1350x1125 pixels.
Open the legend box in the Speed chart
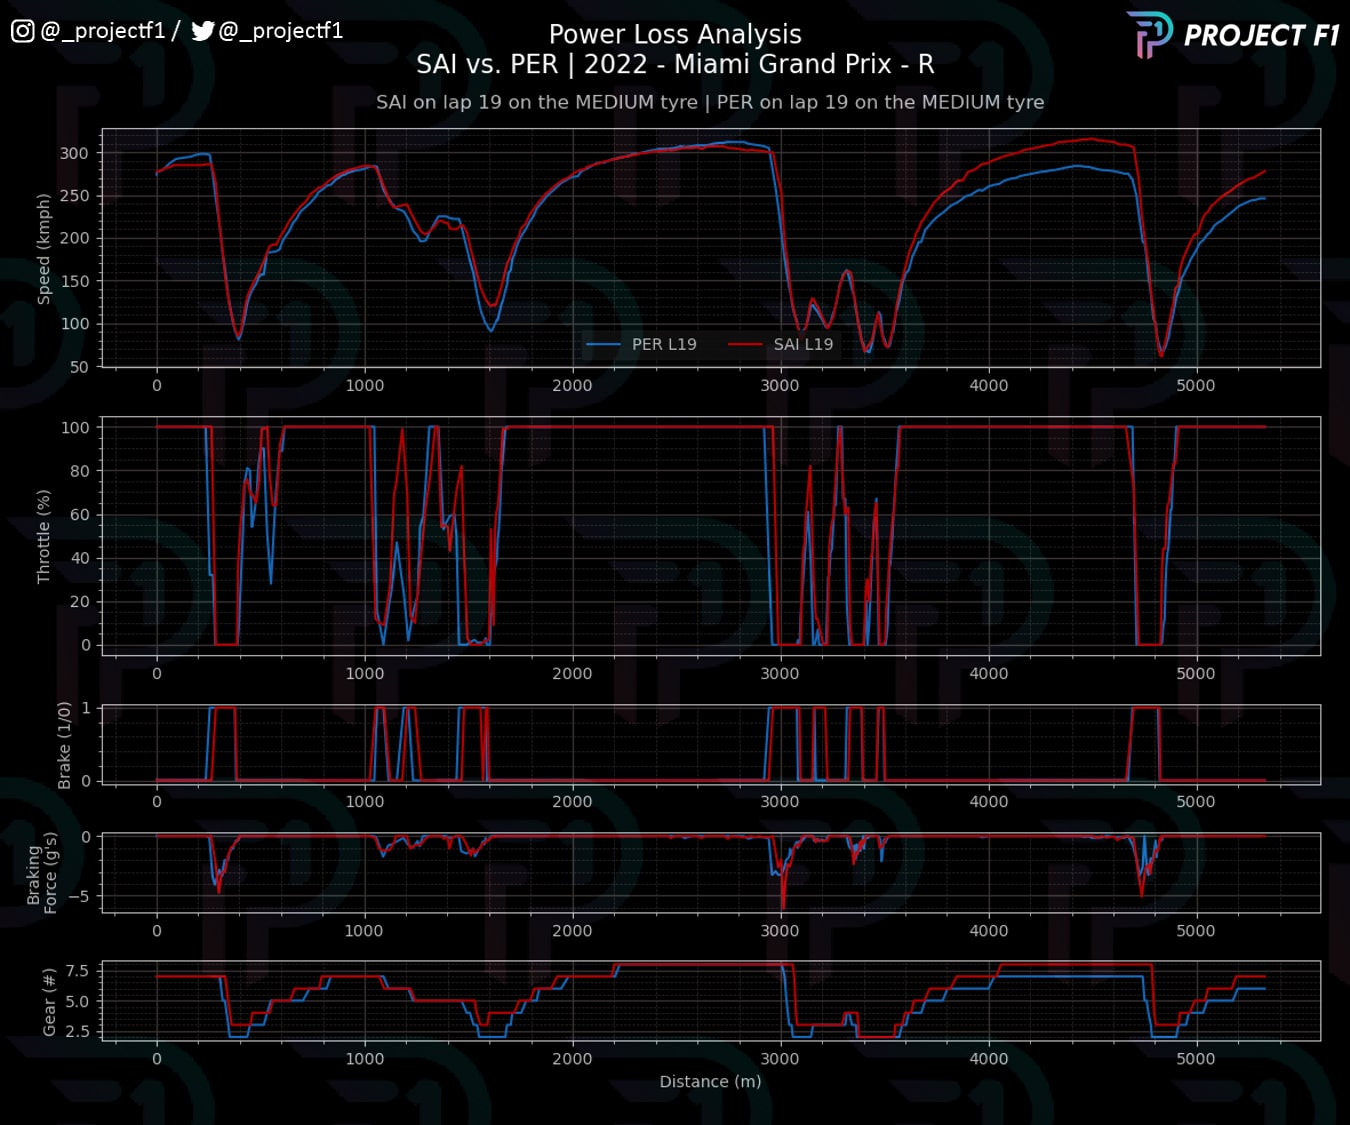click(x=710, y=343)
